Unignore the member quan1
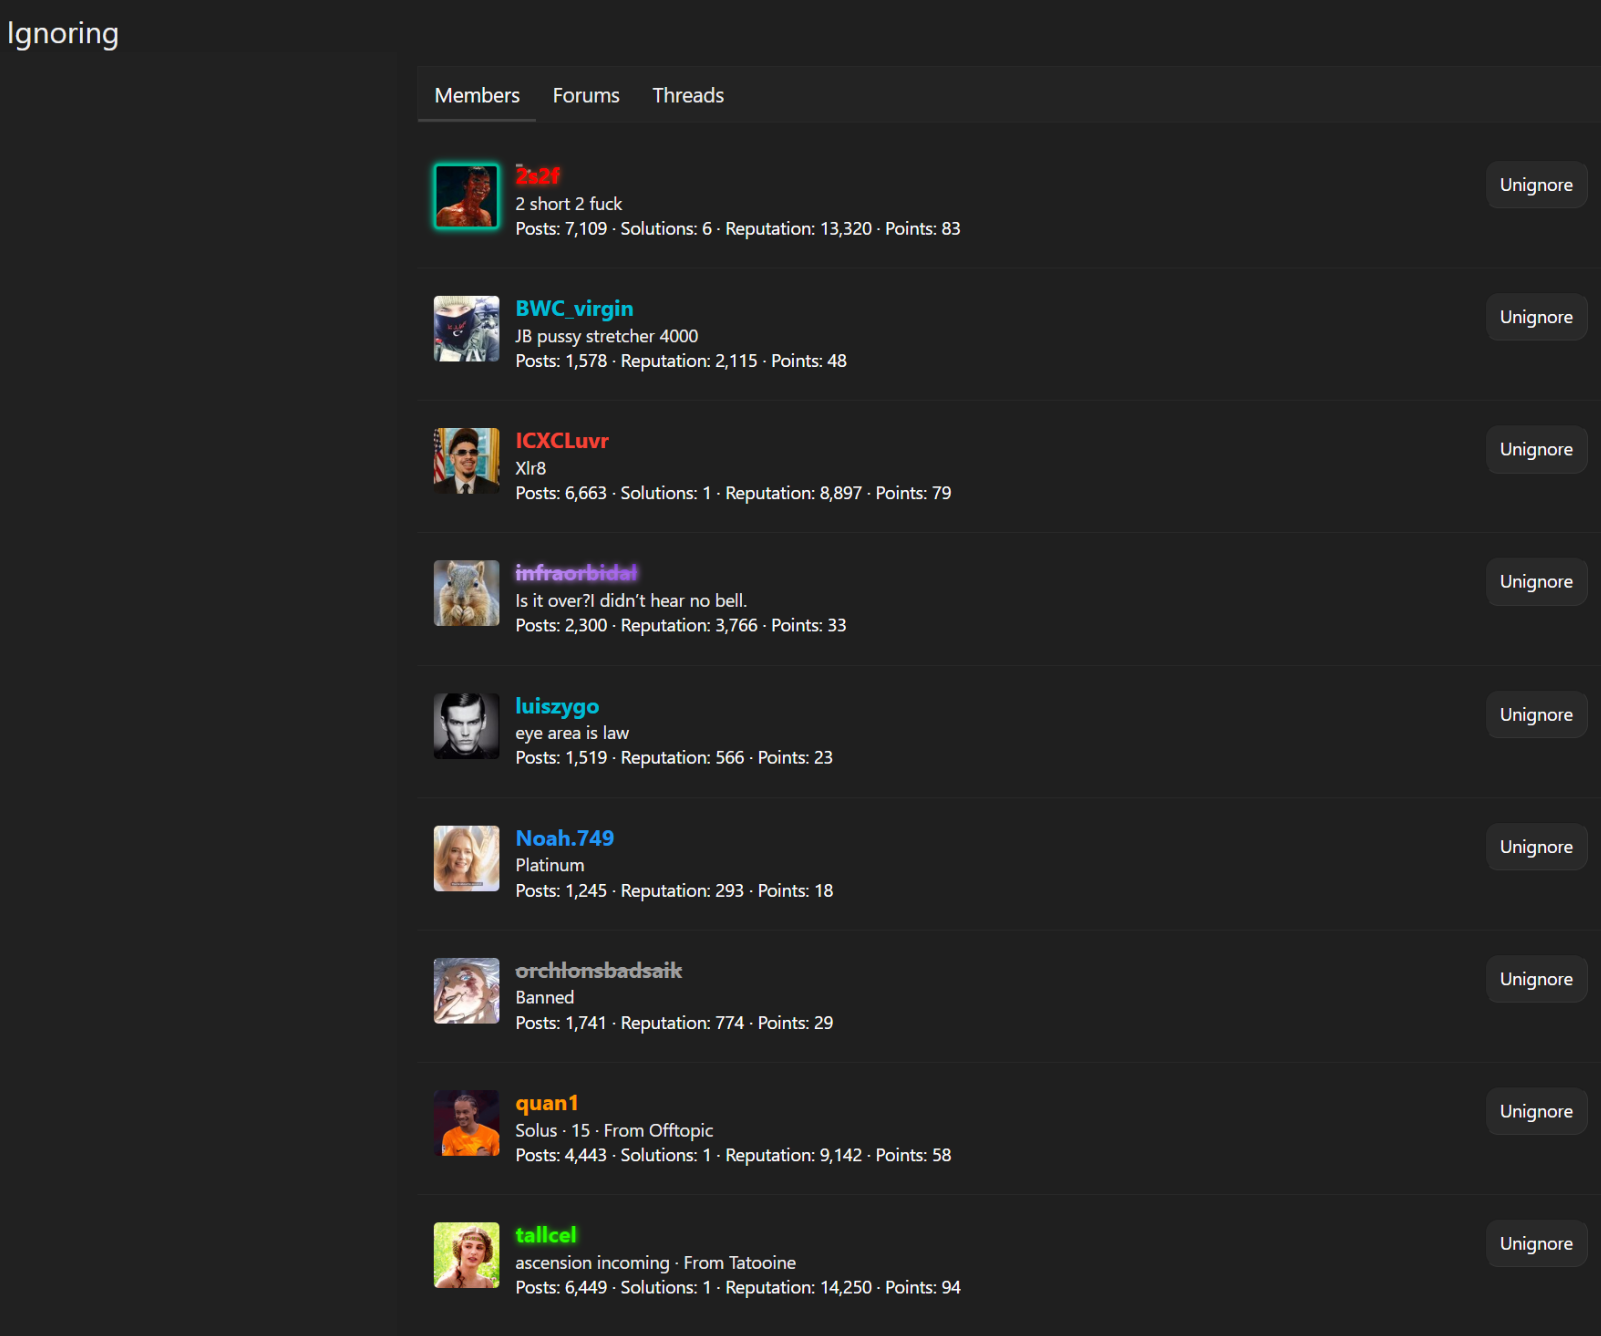 (x=1536, y=1111)
